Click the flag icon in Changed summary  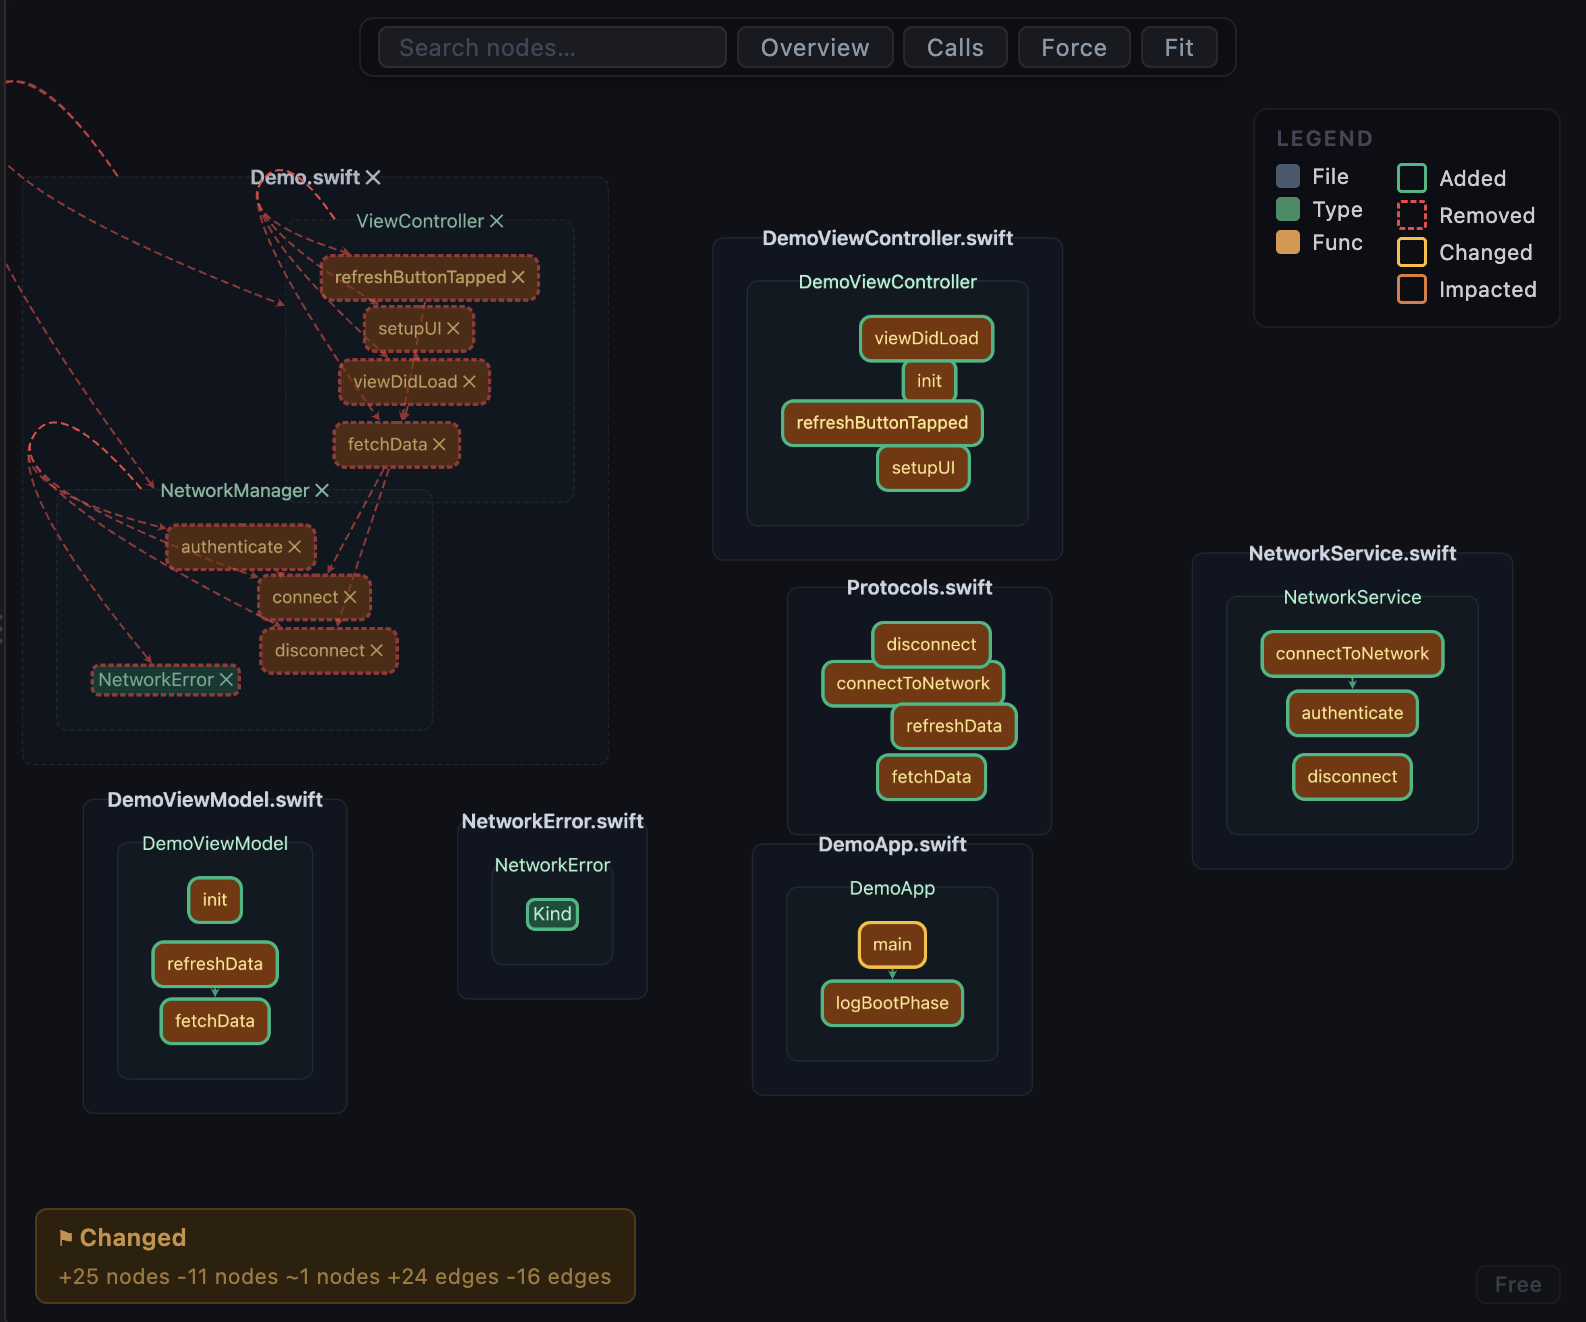coord(66,1238)
